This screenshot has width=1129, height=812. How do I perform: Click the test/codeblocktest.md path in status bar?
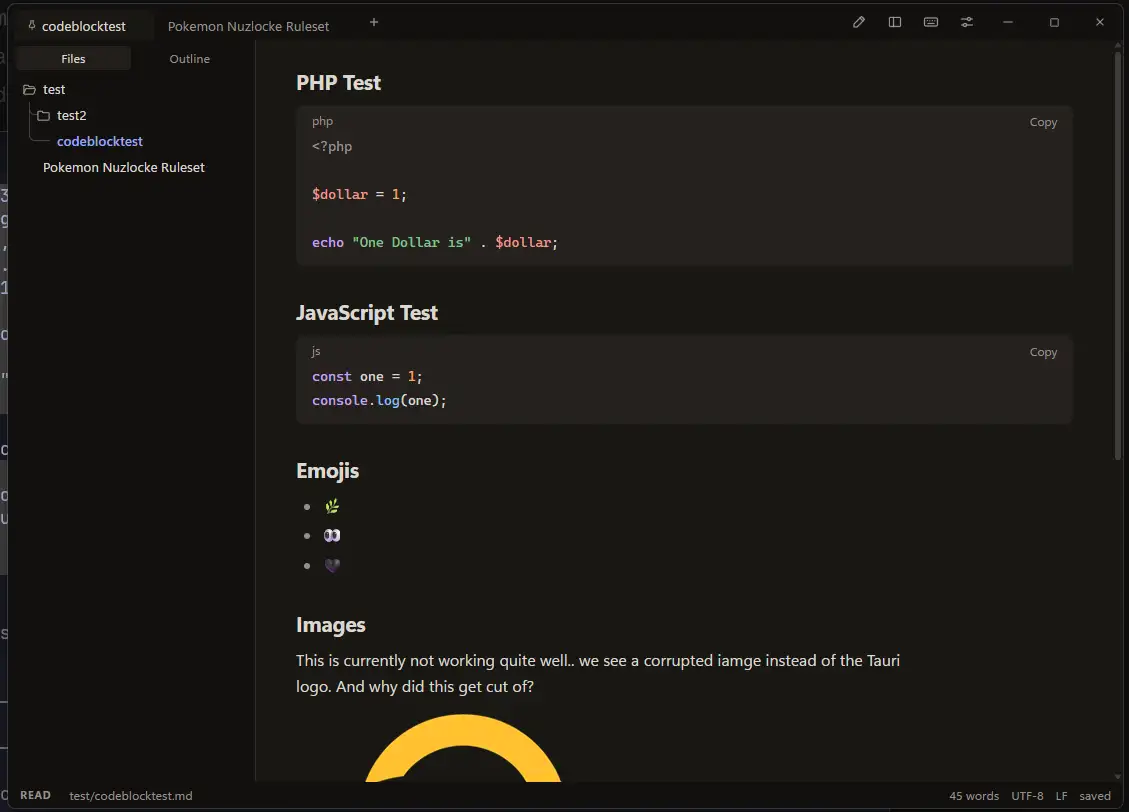pos(131,795)
